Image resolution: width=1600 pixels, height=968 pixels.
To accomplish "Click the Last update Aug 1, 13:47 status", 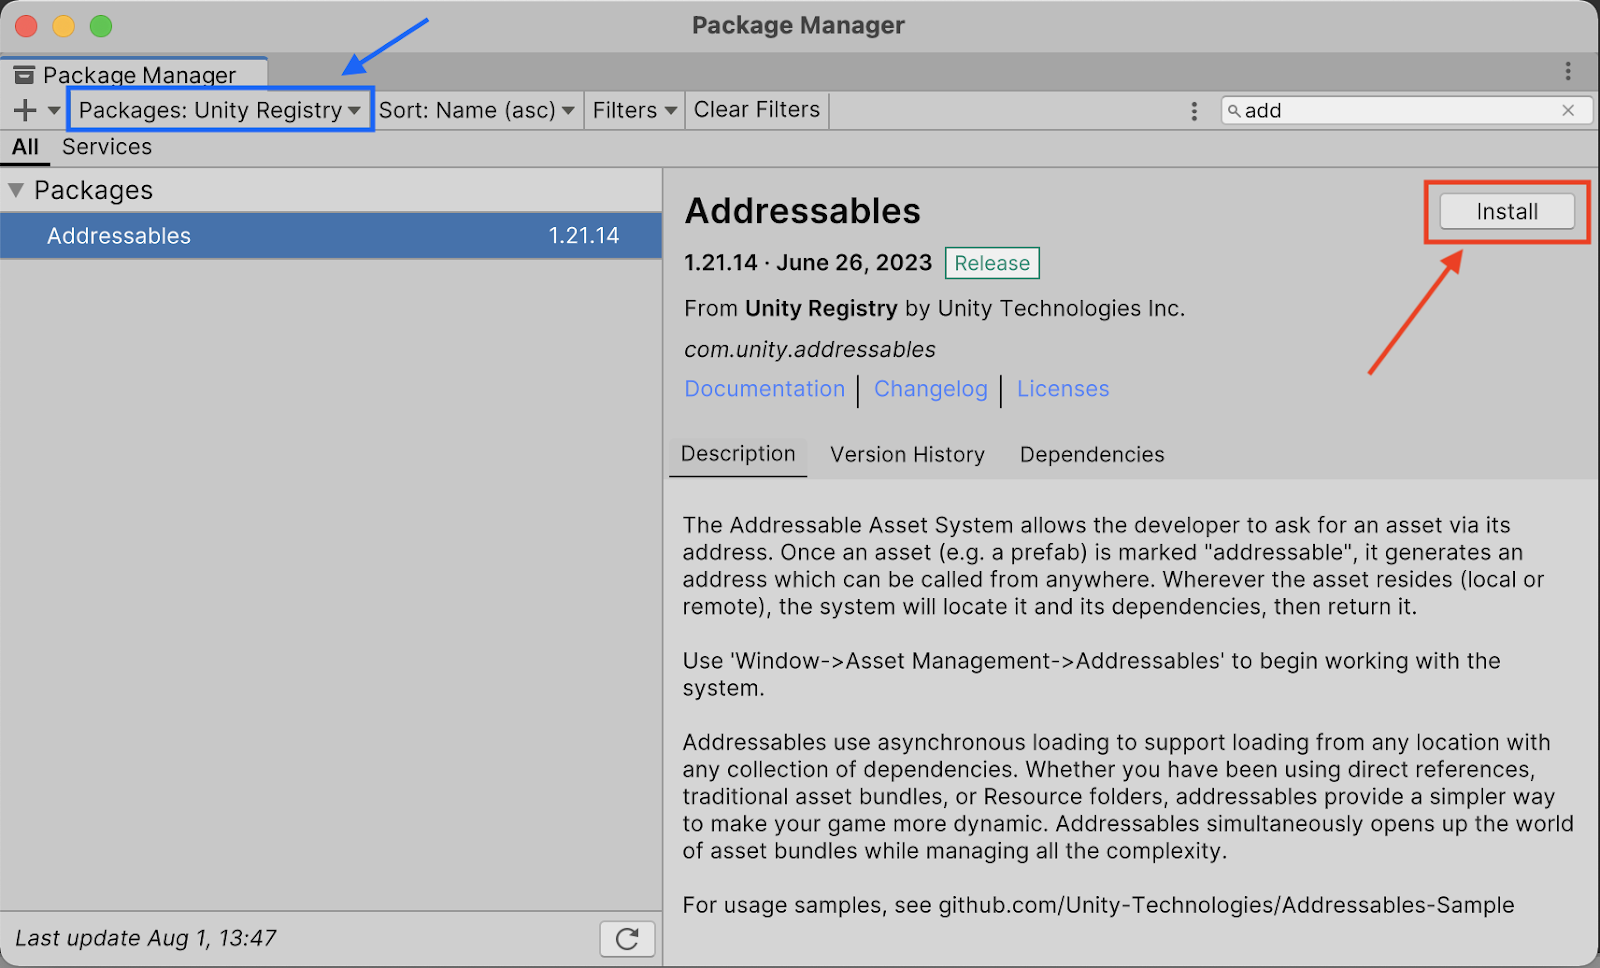I will [146, 938].
